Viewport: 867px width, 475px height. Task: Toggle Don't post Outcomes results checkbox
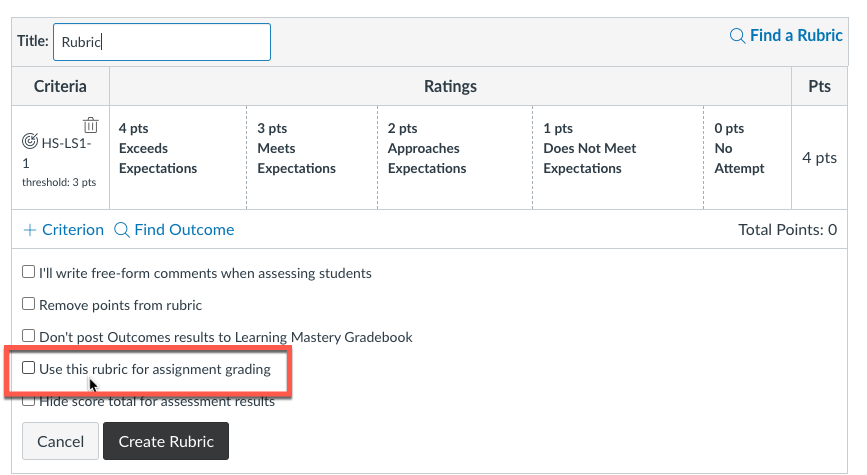29,336
